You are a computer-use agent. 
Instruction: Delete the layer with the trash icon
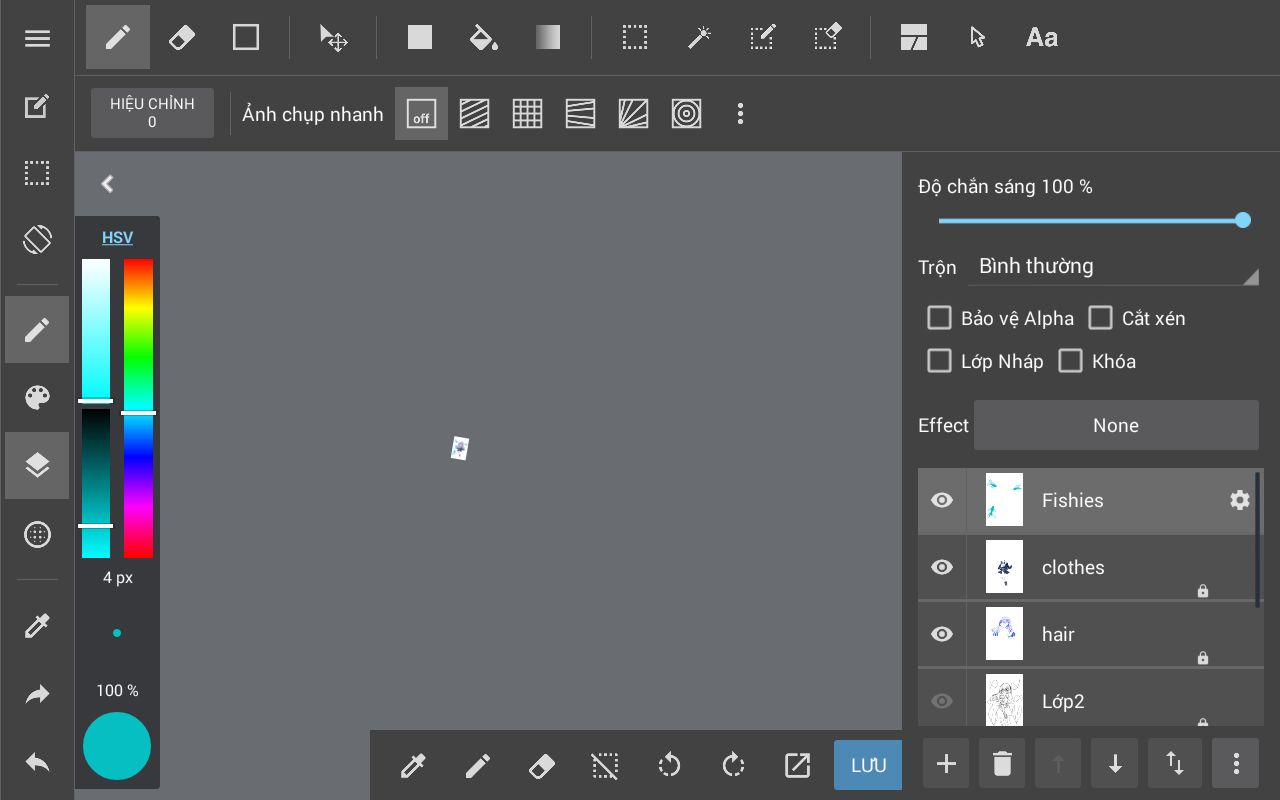pyautogui.click(x=1002, y=765)
